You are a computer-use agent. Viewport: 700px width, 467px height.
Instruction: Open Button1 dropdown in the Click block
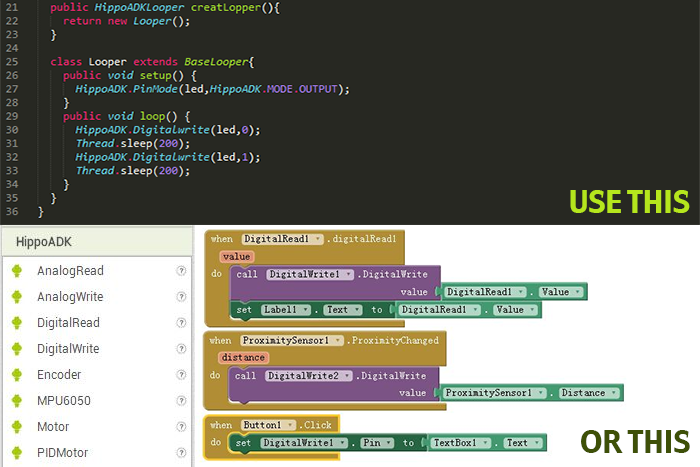[x=269, y=425]
